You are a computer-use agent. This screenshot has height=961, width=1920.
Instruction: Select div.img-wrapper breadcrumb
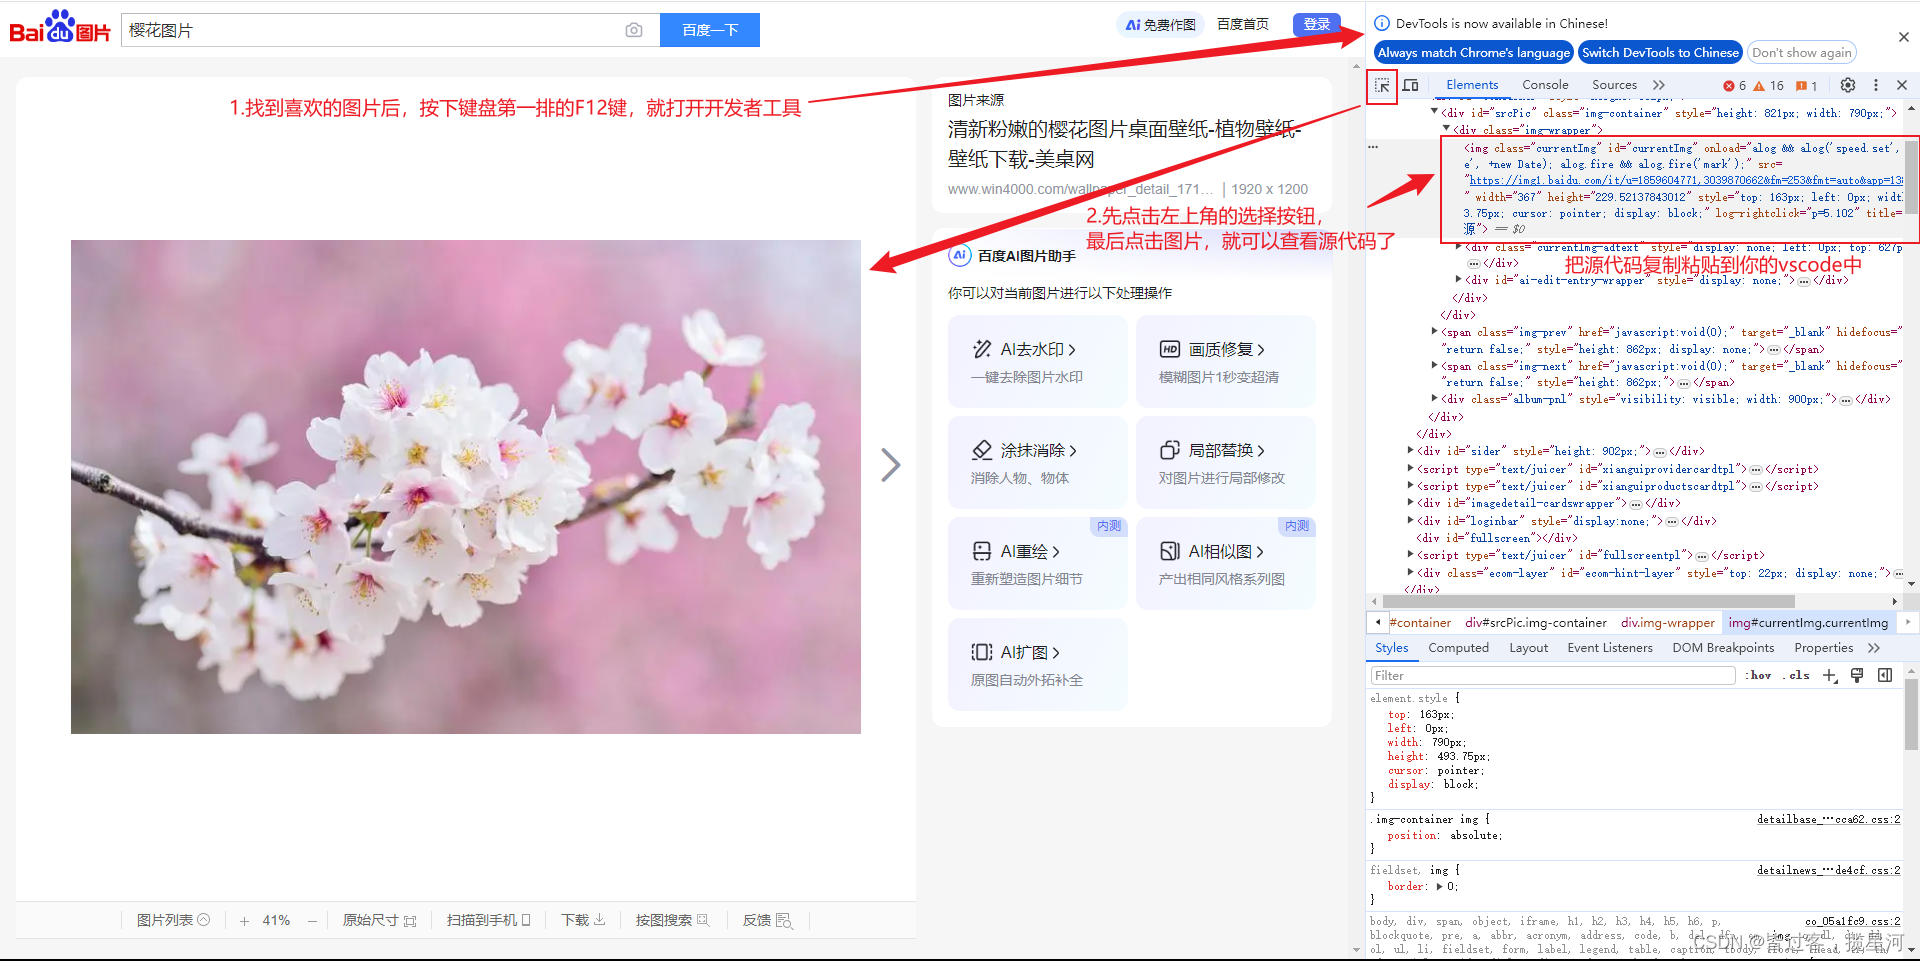pyautogui.click(x=1668, y=623)
